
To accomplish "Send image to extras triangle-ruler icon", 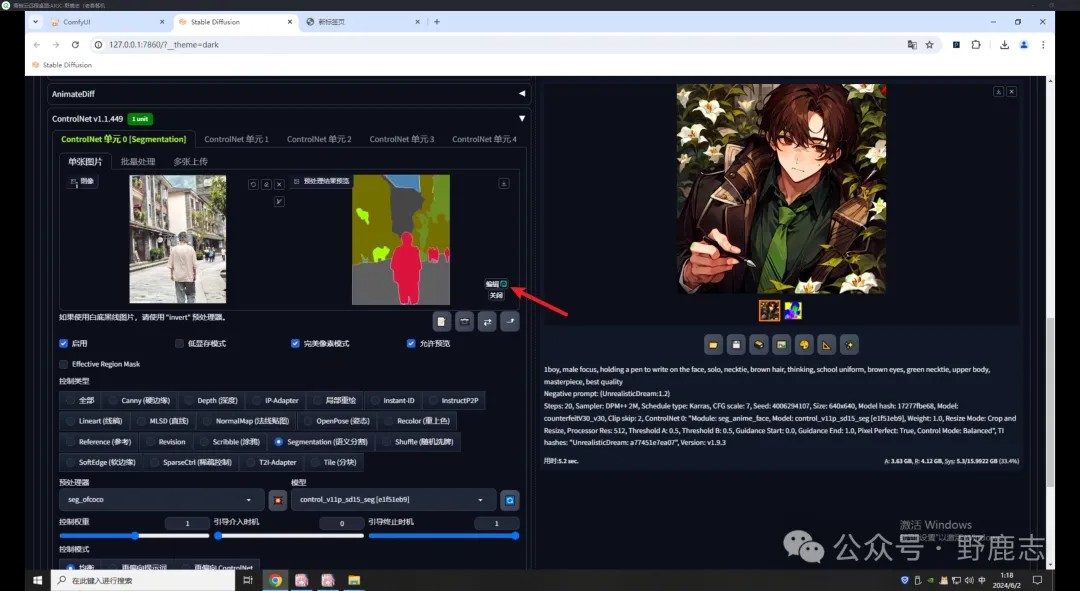I will click(x=827, y=344).
